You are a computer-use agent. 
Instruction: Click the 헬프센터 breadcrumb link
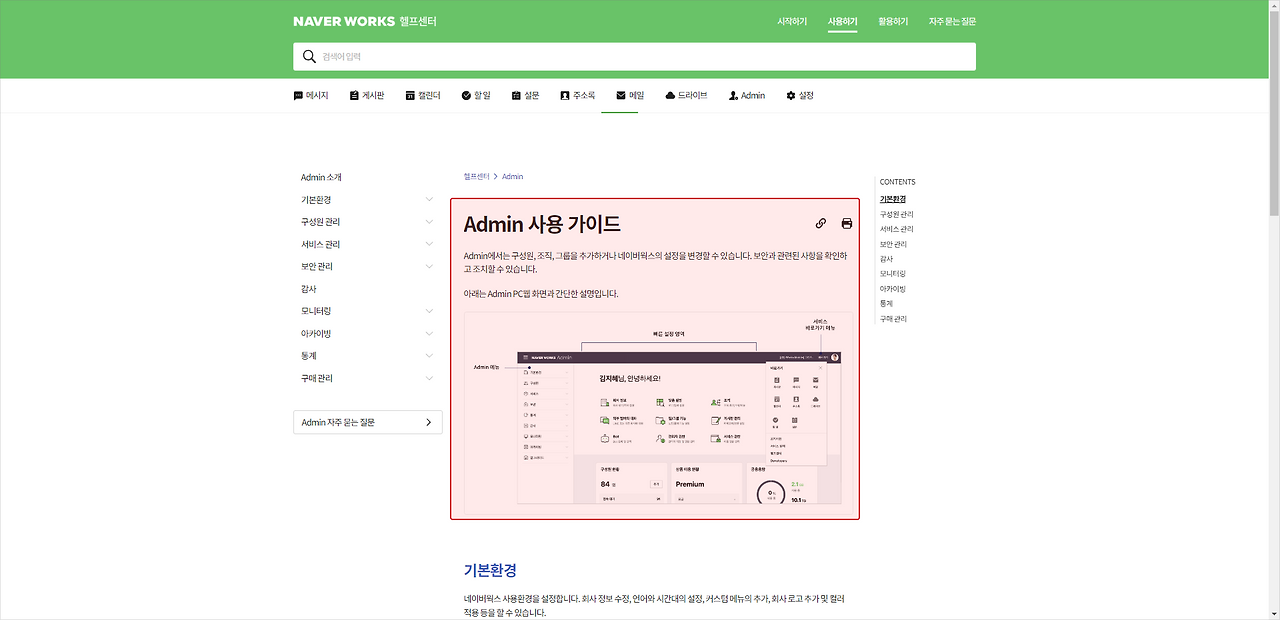[x=477, y=176]
